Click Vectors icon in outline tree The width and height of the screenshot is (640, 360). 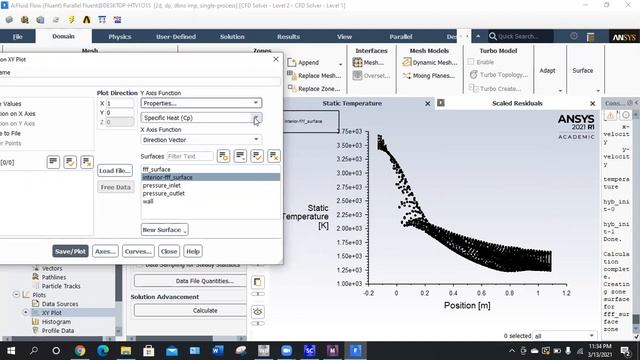coord(36,268)
